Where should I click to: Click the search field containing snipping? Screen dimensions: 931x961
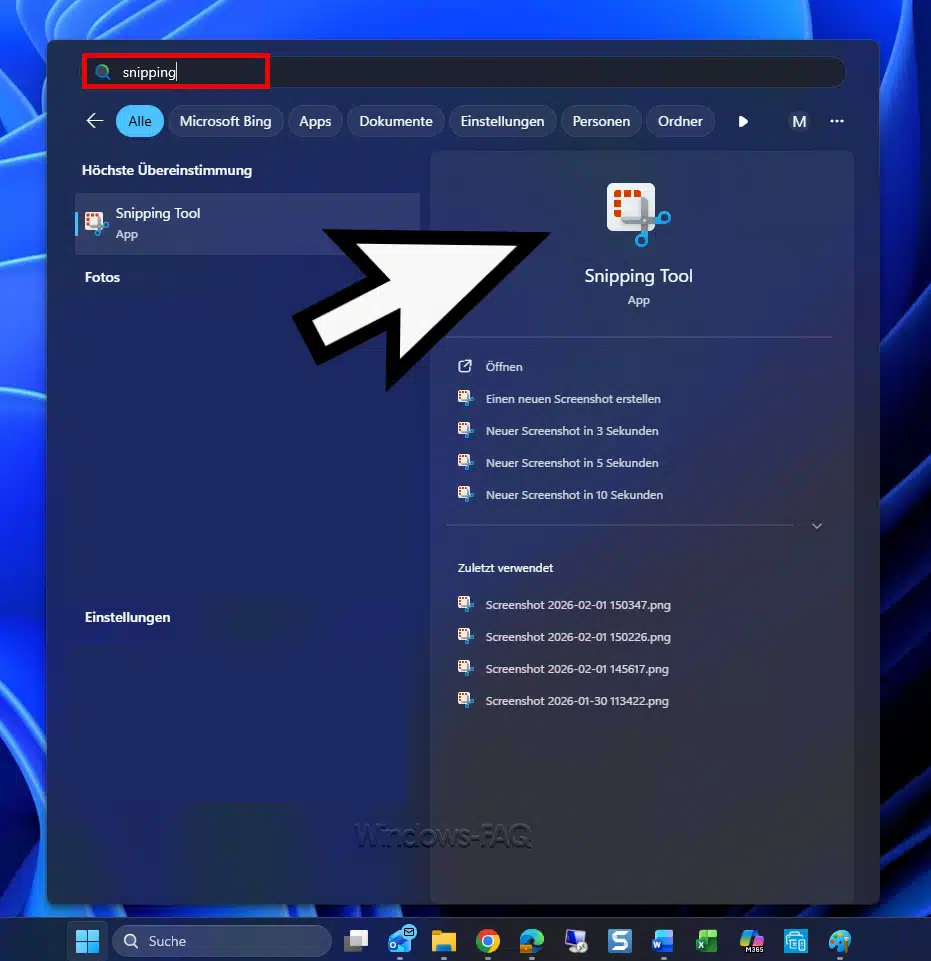460,72
